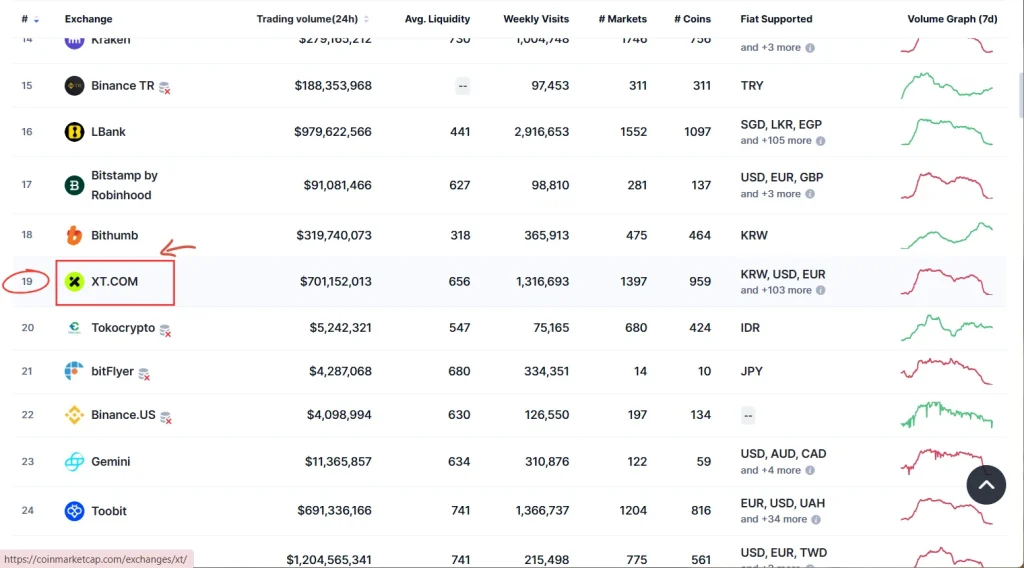
Task: Open the LBank exchange link
Action: click(x=108, y=132)
